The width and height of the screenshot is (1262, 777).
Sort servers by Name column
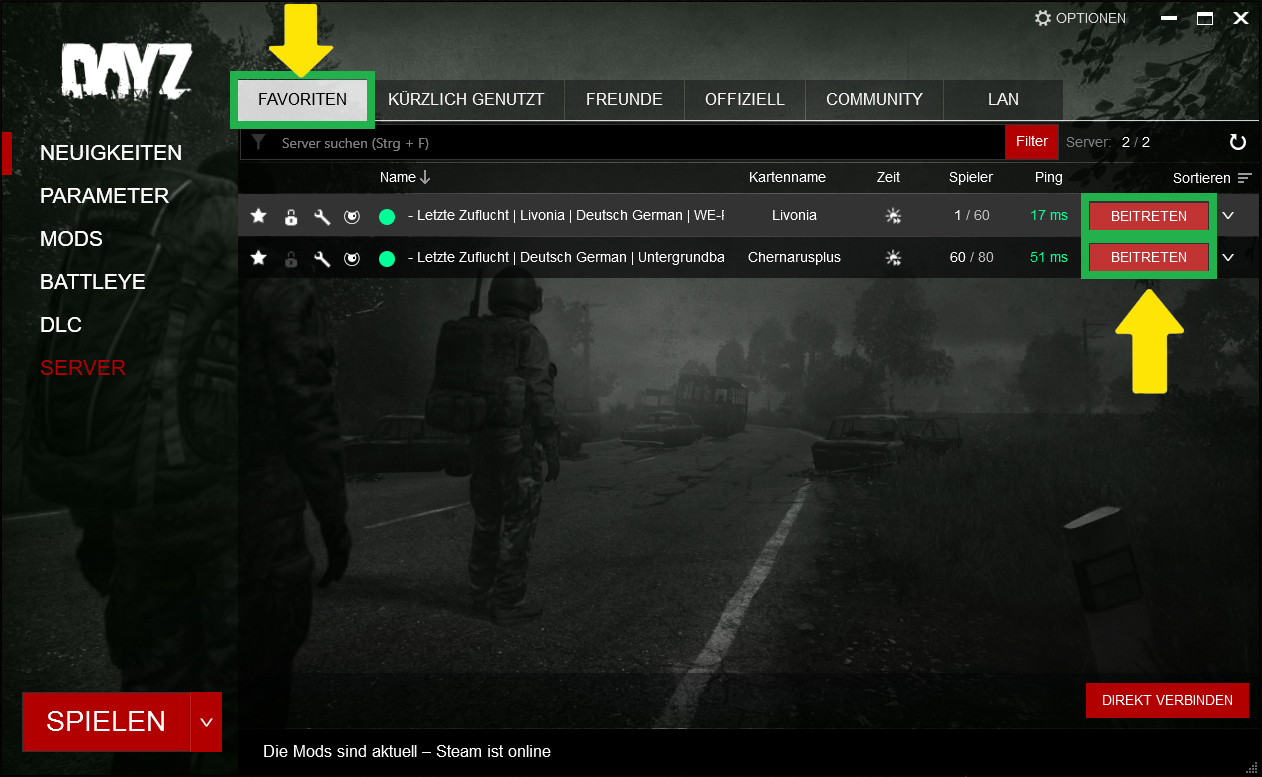click(x=404, y=177)
